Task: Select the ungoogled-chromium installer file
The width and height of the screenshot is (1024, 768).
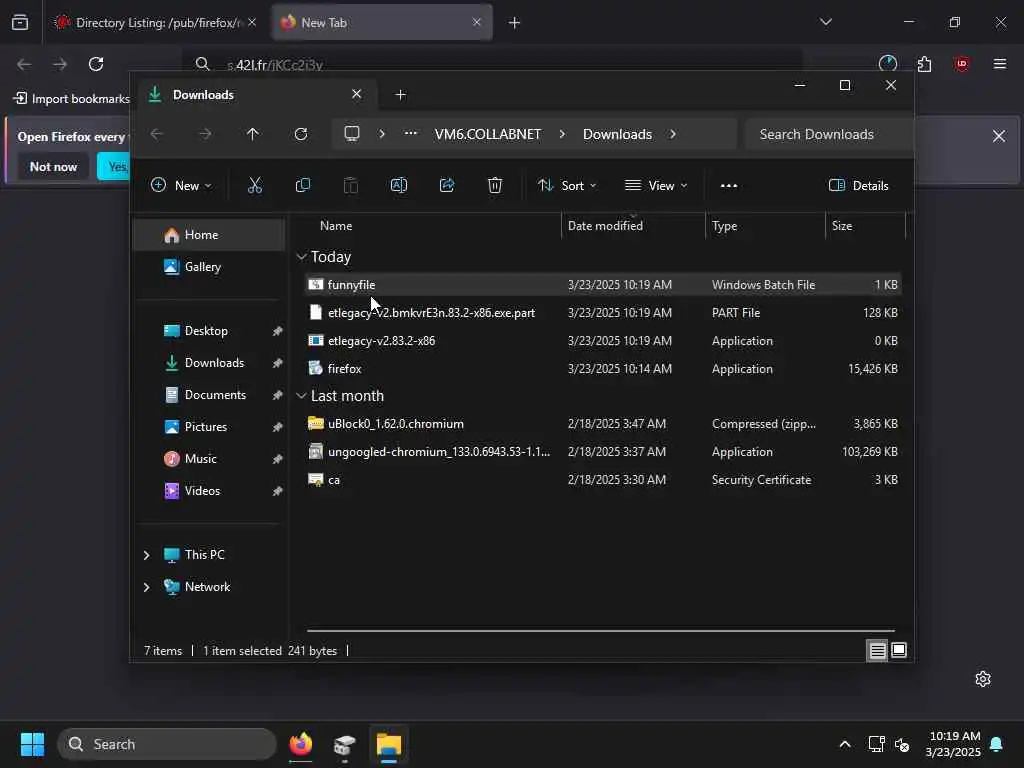Action: (603, 452)
